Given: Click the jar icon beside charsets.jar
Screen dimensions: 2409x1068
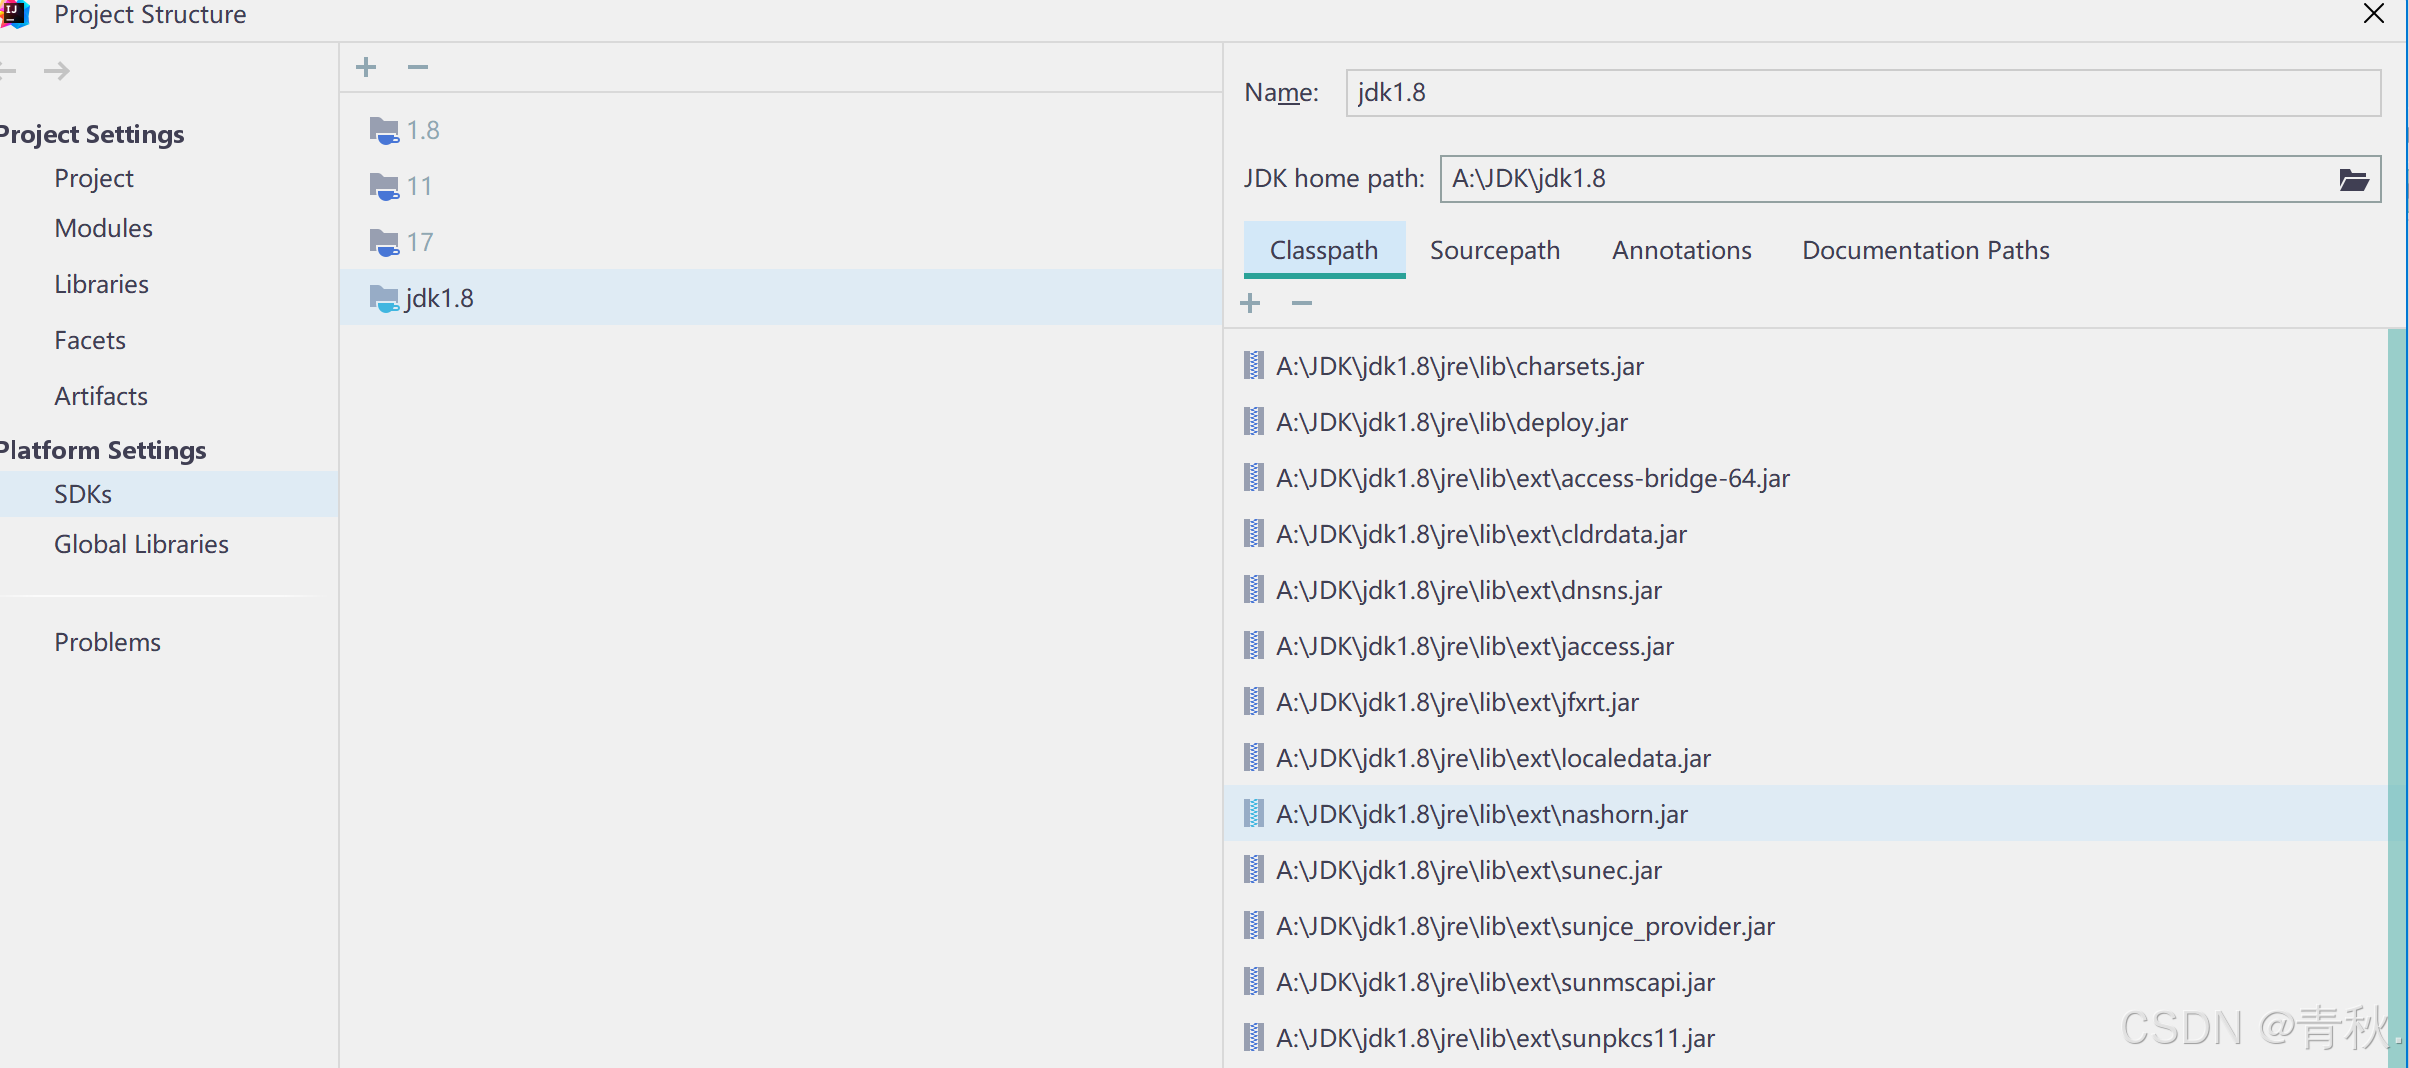Looking at the screenshot, I should pyautogui.click(x=1252, y=365).
